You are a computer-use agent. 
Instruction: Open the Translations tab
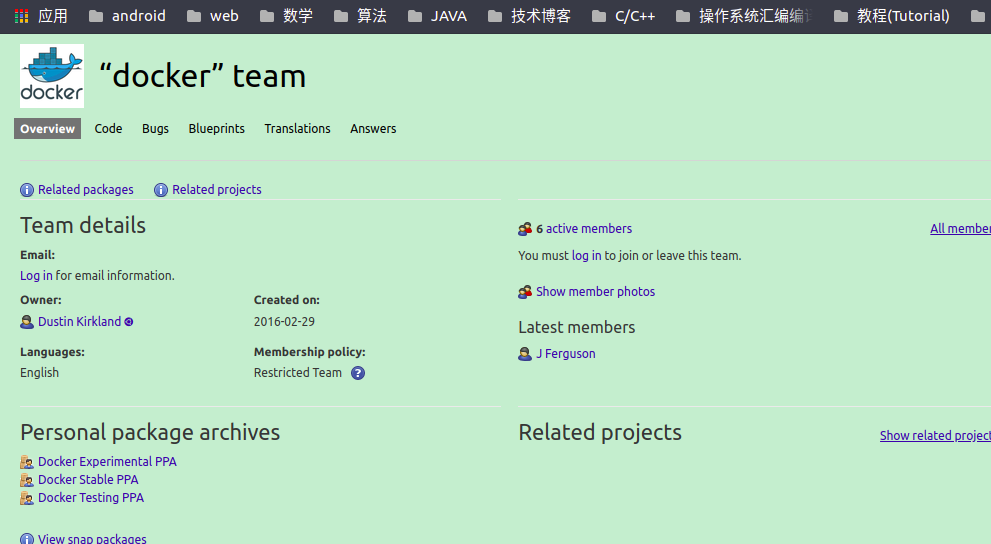point(297,128)
